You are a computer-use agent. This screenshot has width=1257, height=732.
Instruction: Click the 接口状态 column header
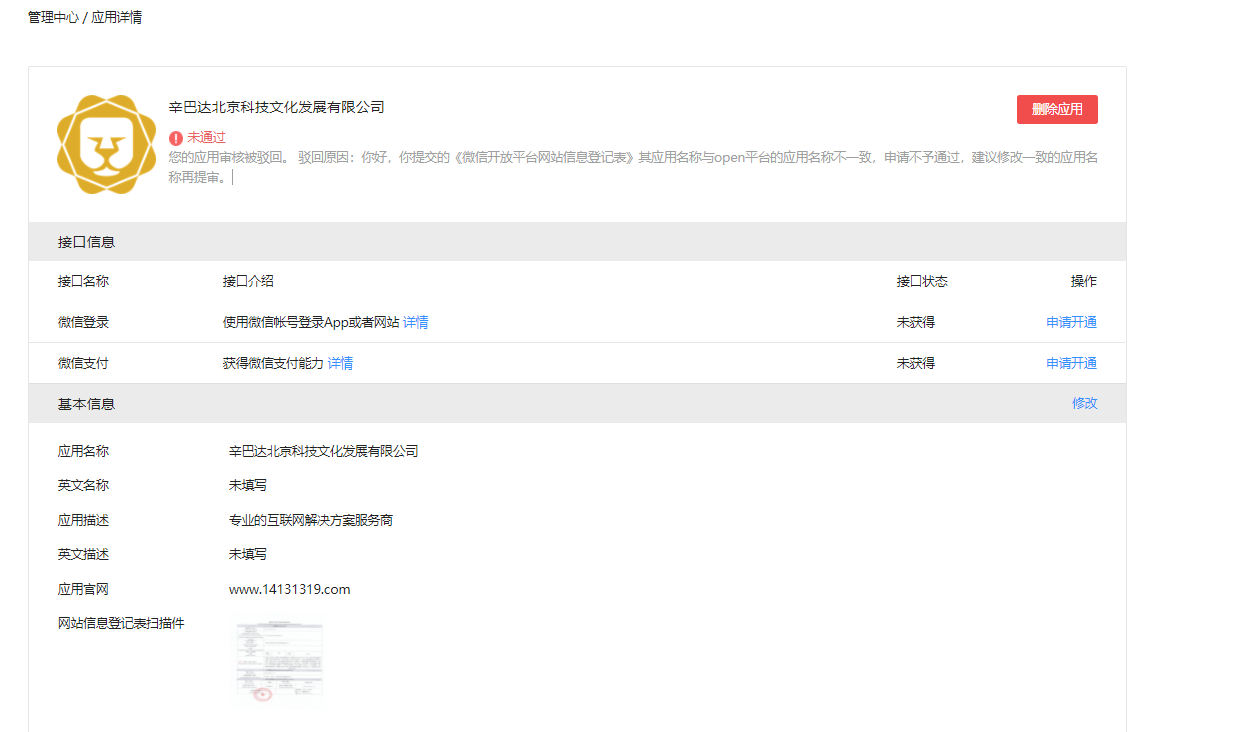pos(922,281)
